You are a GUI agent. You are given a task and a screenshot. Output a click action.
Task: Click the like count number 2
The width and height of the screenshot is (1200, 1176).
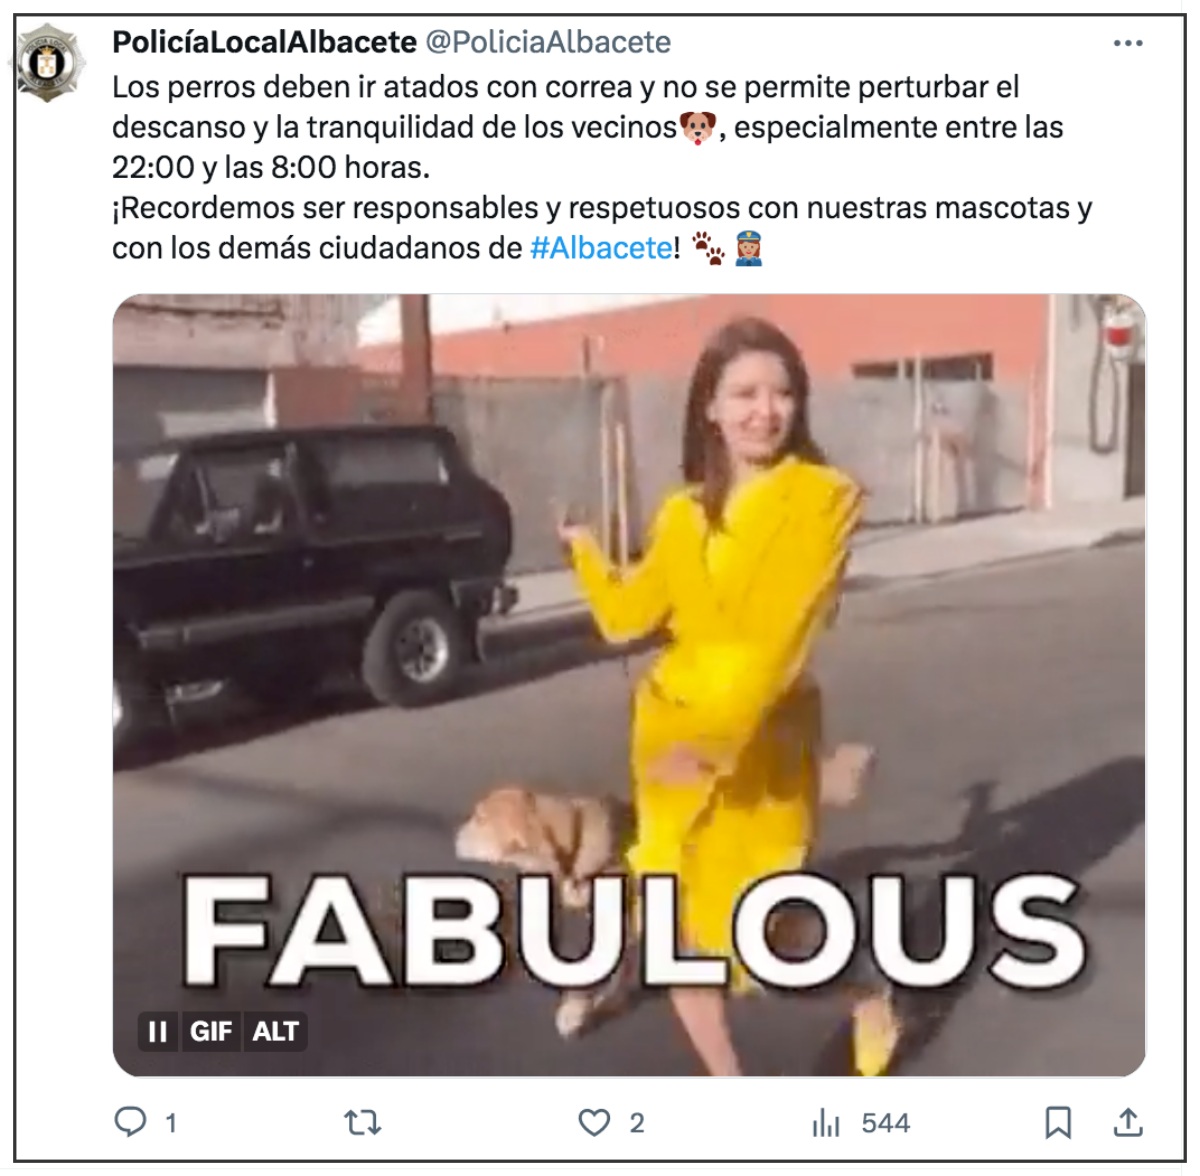(x=636, y=1123)
